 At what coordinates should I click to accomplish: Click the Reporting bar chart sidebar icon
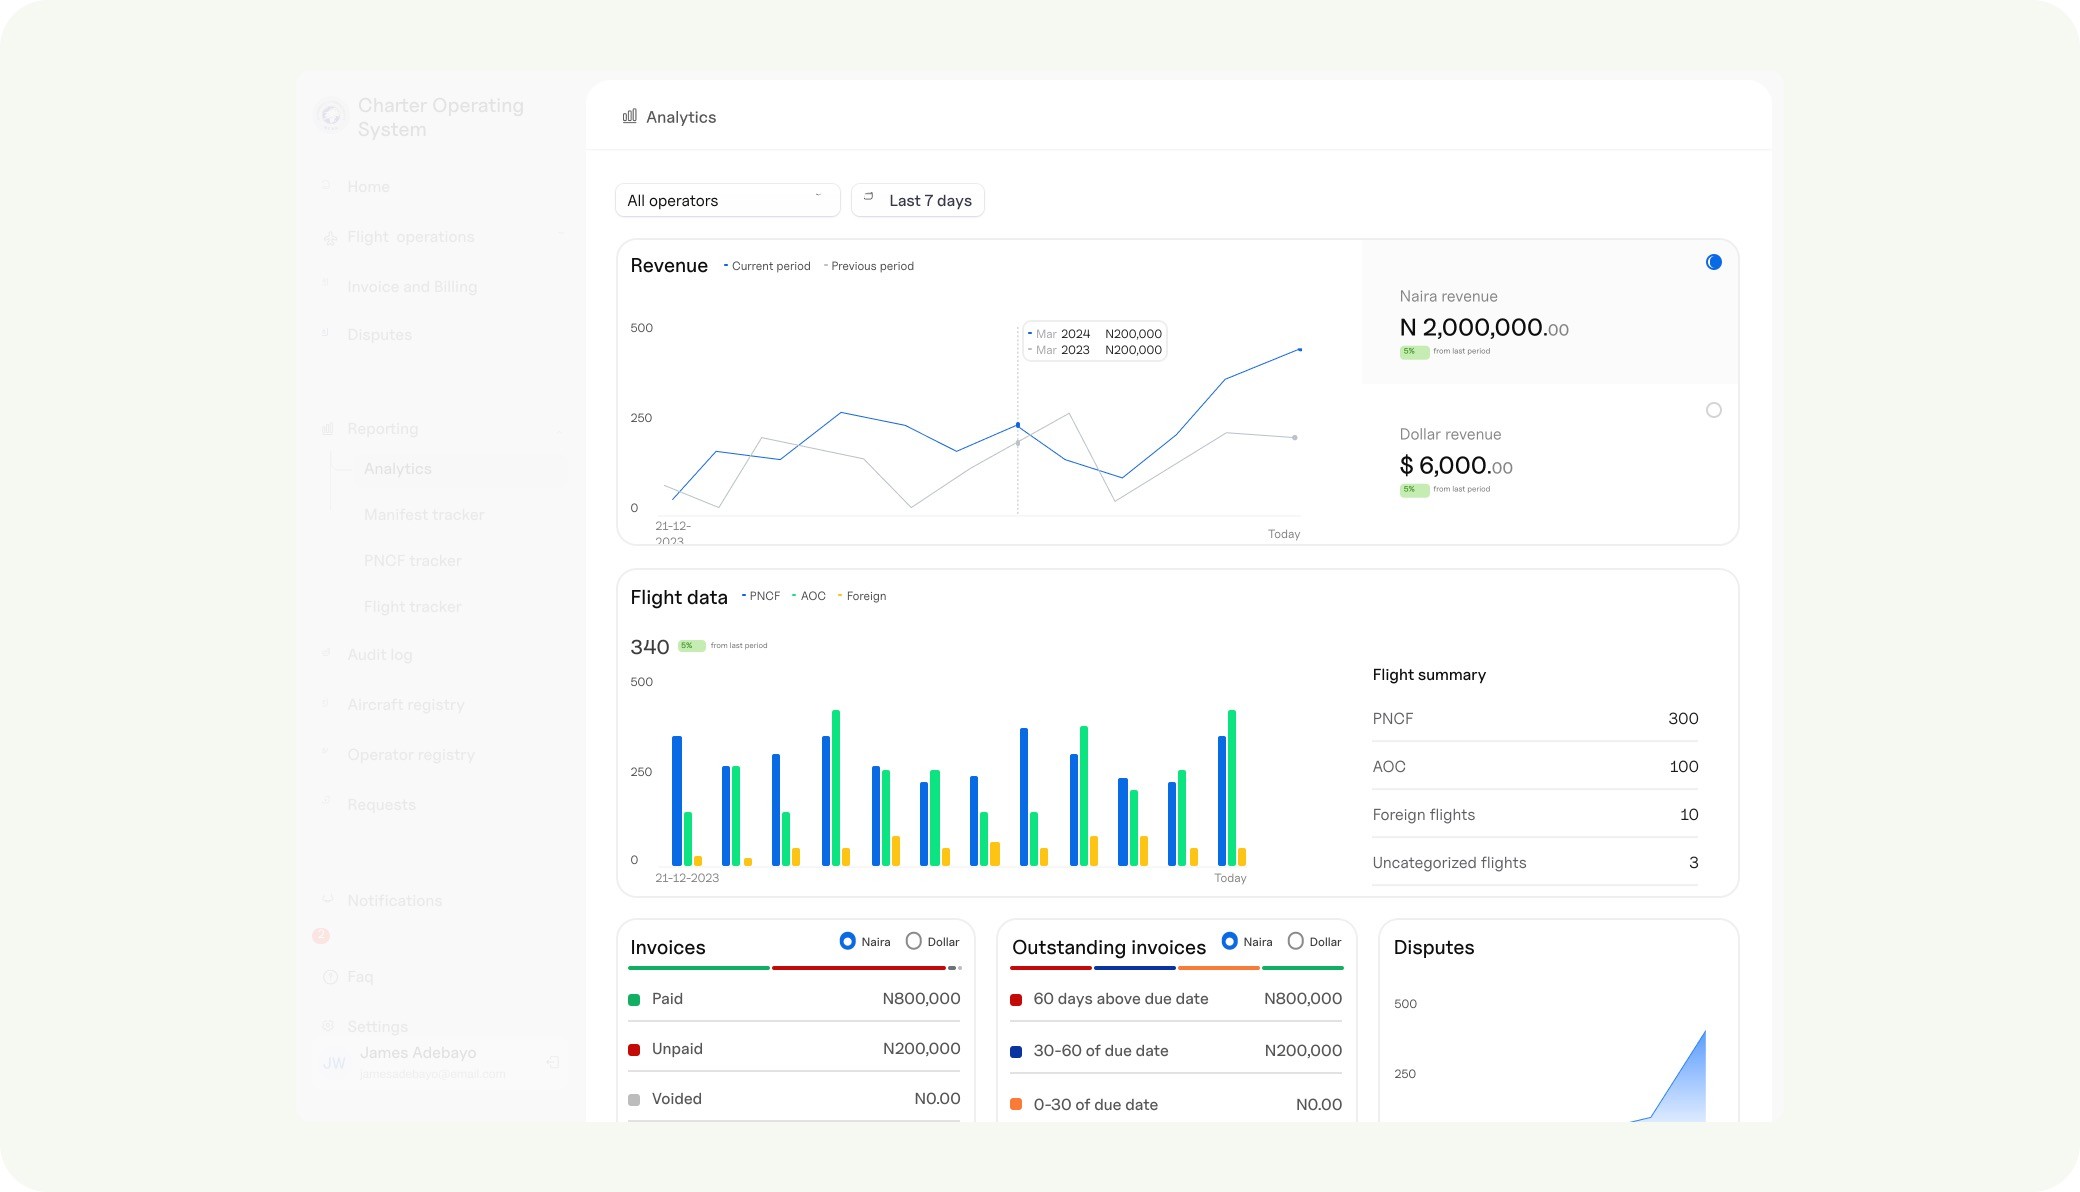click(328, 429)
